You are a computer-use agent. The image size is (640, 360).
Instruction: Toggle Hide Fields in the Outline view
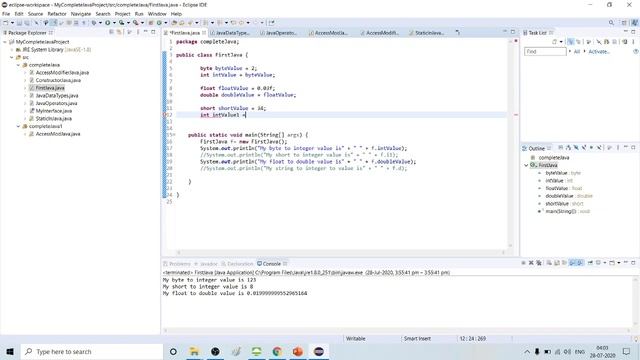pyautogui.click(x=576, y=148)
